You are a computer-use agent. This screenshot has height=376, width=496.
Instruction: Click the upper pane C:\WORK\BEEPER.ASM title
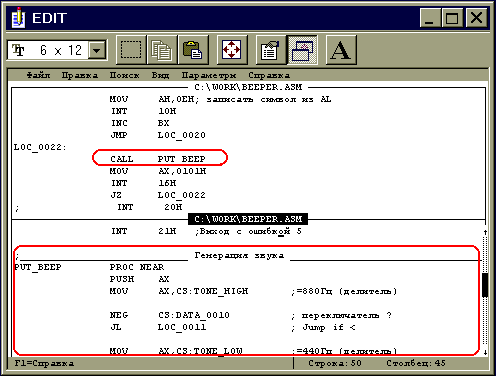tap(248, 87)
